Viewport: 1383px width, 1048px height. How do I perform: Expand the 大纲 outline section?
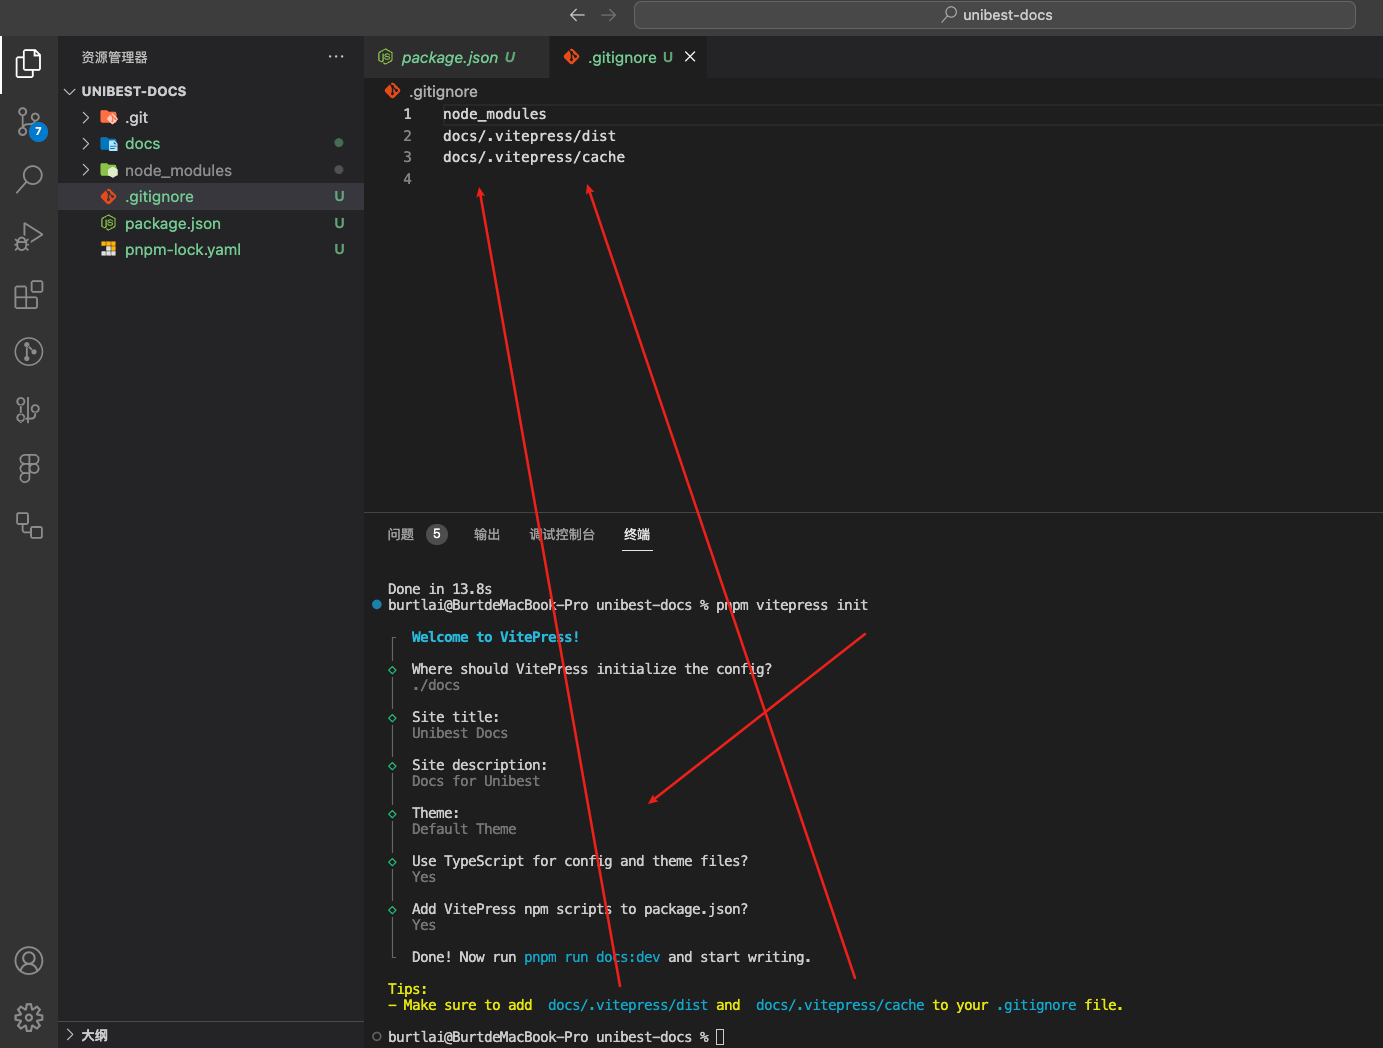[70, 1035]
